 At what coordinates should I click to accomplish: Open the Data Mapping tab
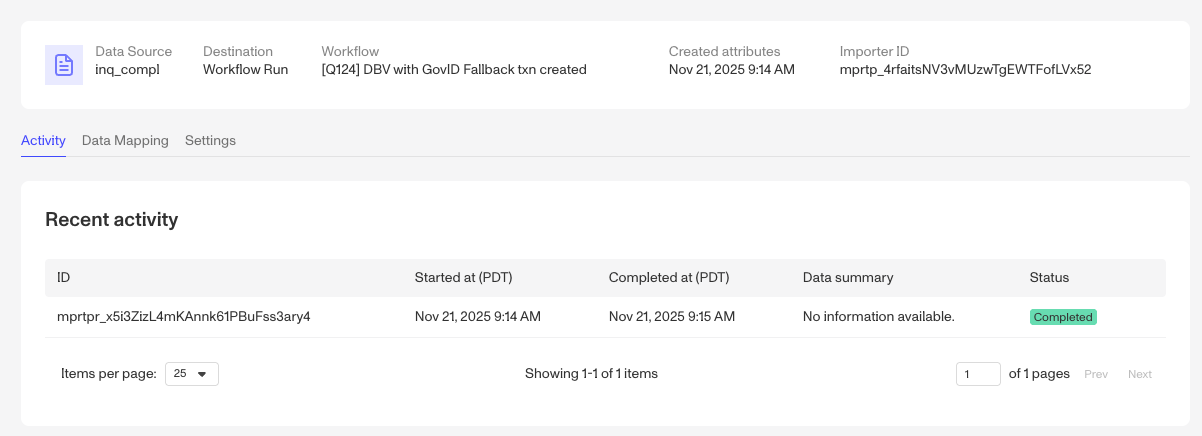click(125, 141)
